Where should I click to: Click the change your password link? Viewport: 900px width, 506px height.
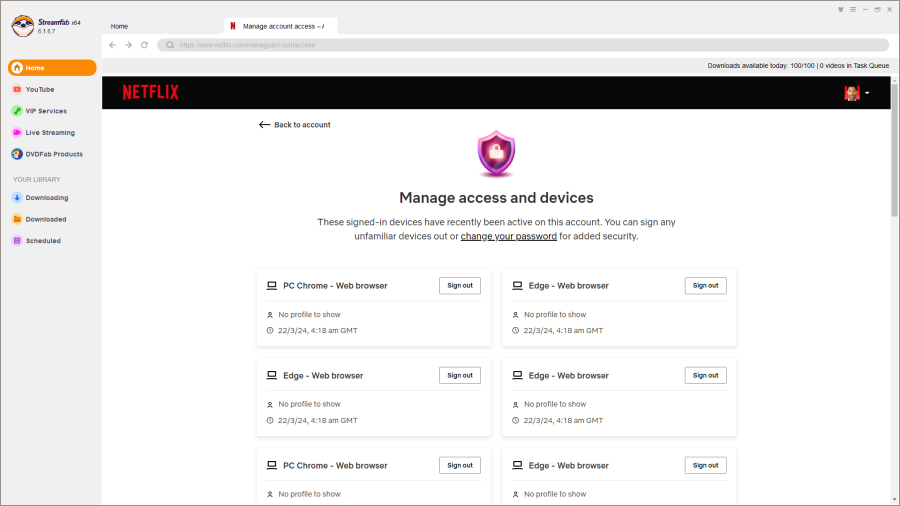pos(508,237)
